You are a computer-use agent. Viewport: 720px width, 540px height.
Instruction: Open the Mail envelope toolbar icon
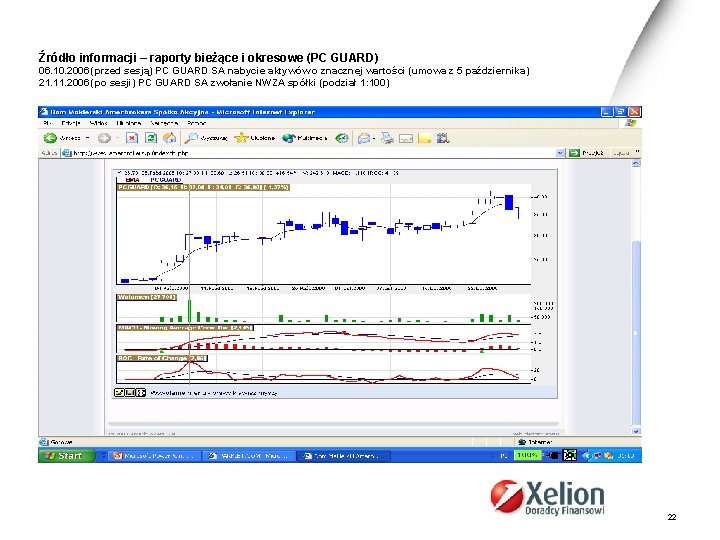[x=364, y=138]
